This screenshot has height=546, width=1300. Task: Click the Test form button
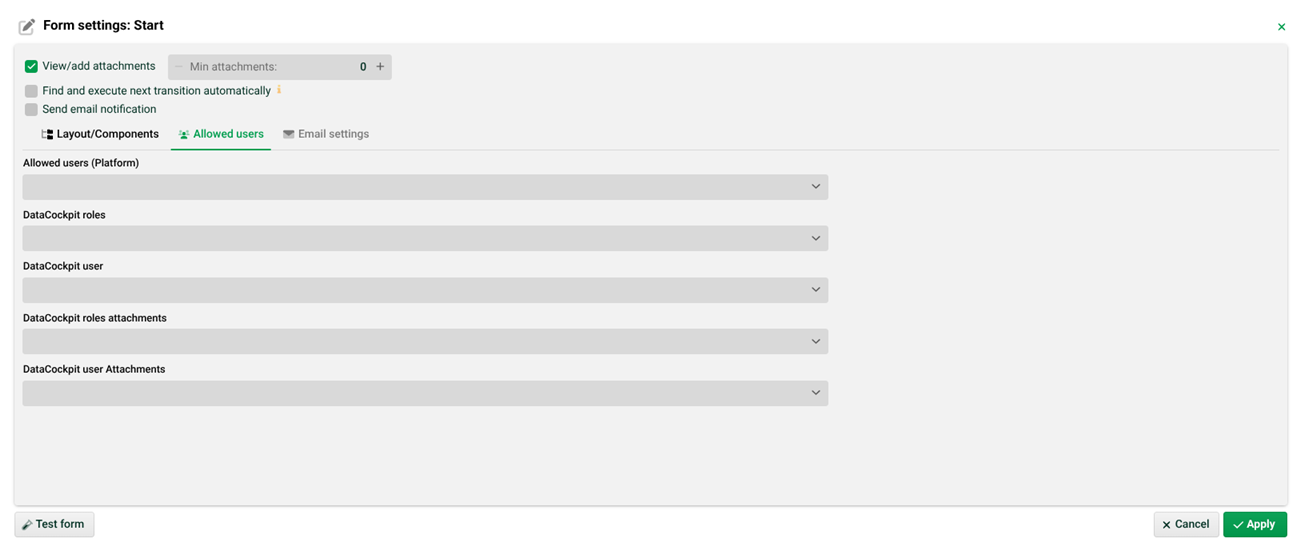pos(54,524)
